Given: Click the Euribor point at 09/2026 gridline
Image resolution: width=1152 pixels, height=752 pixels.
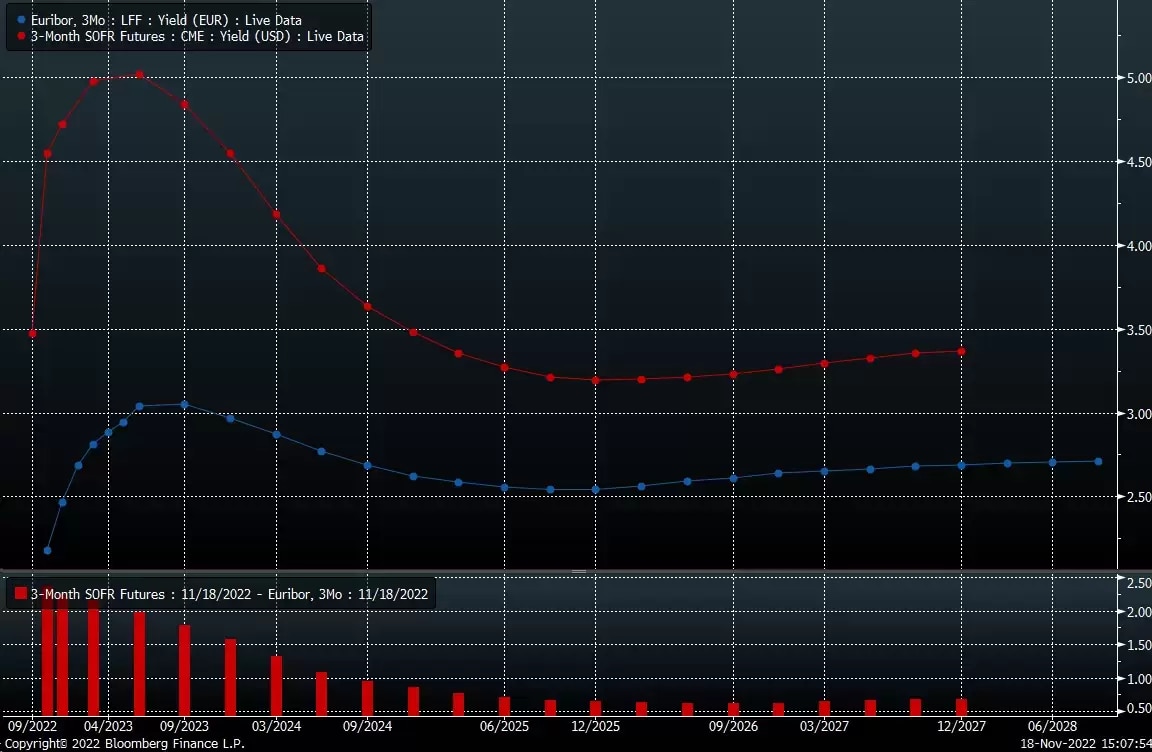Looking at the screenshot, I should [733, 478].
